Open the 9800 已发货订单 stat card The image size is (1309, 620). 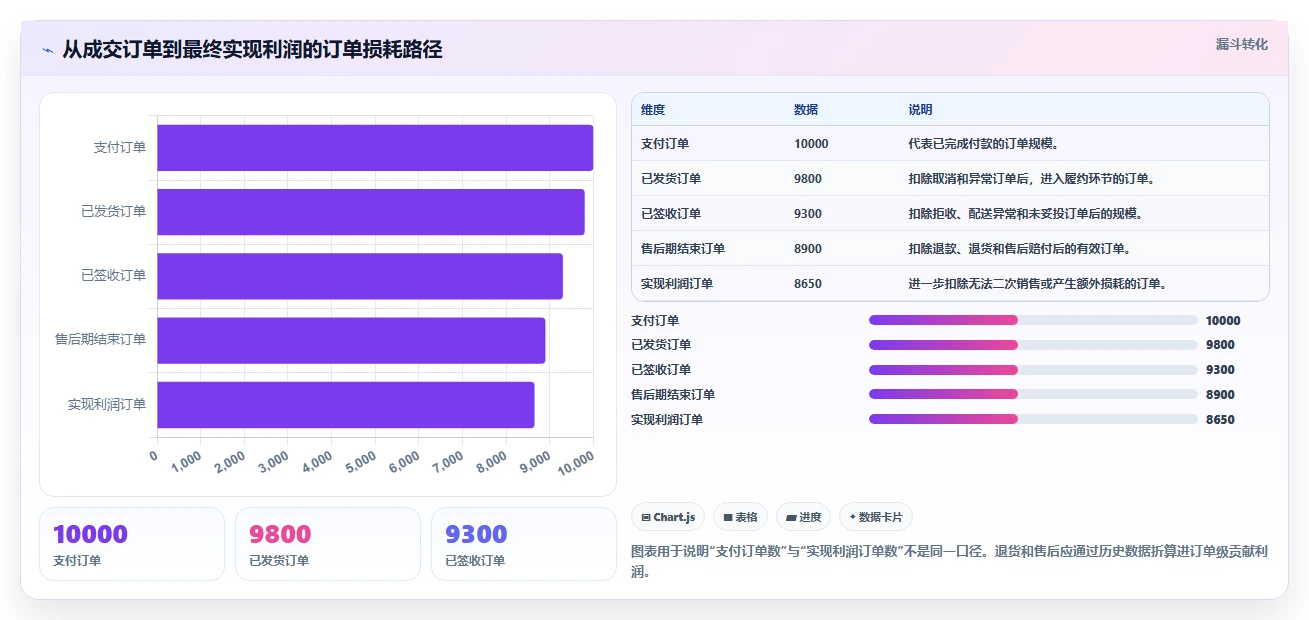click(328, 544)
